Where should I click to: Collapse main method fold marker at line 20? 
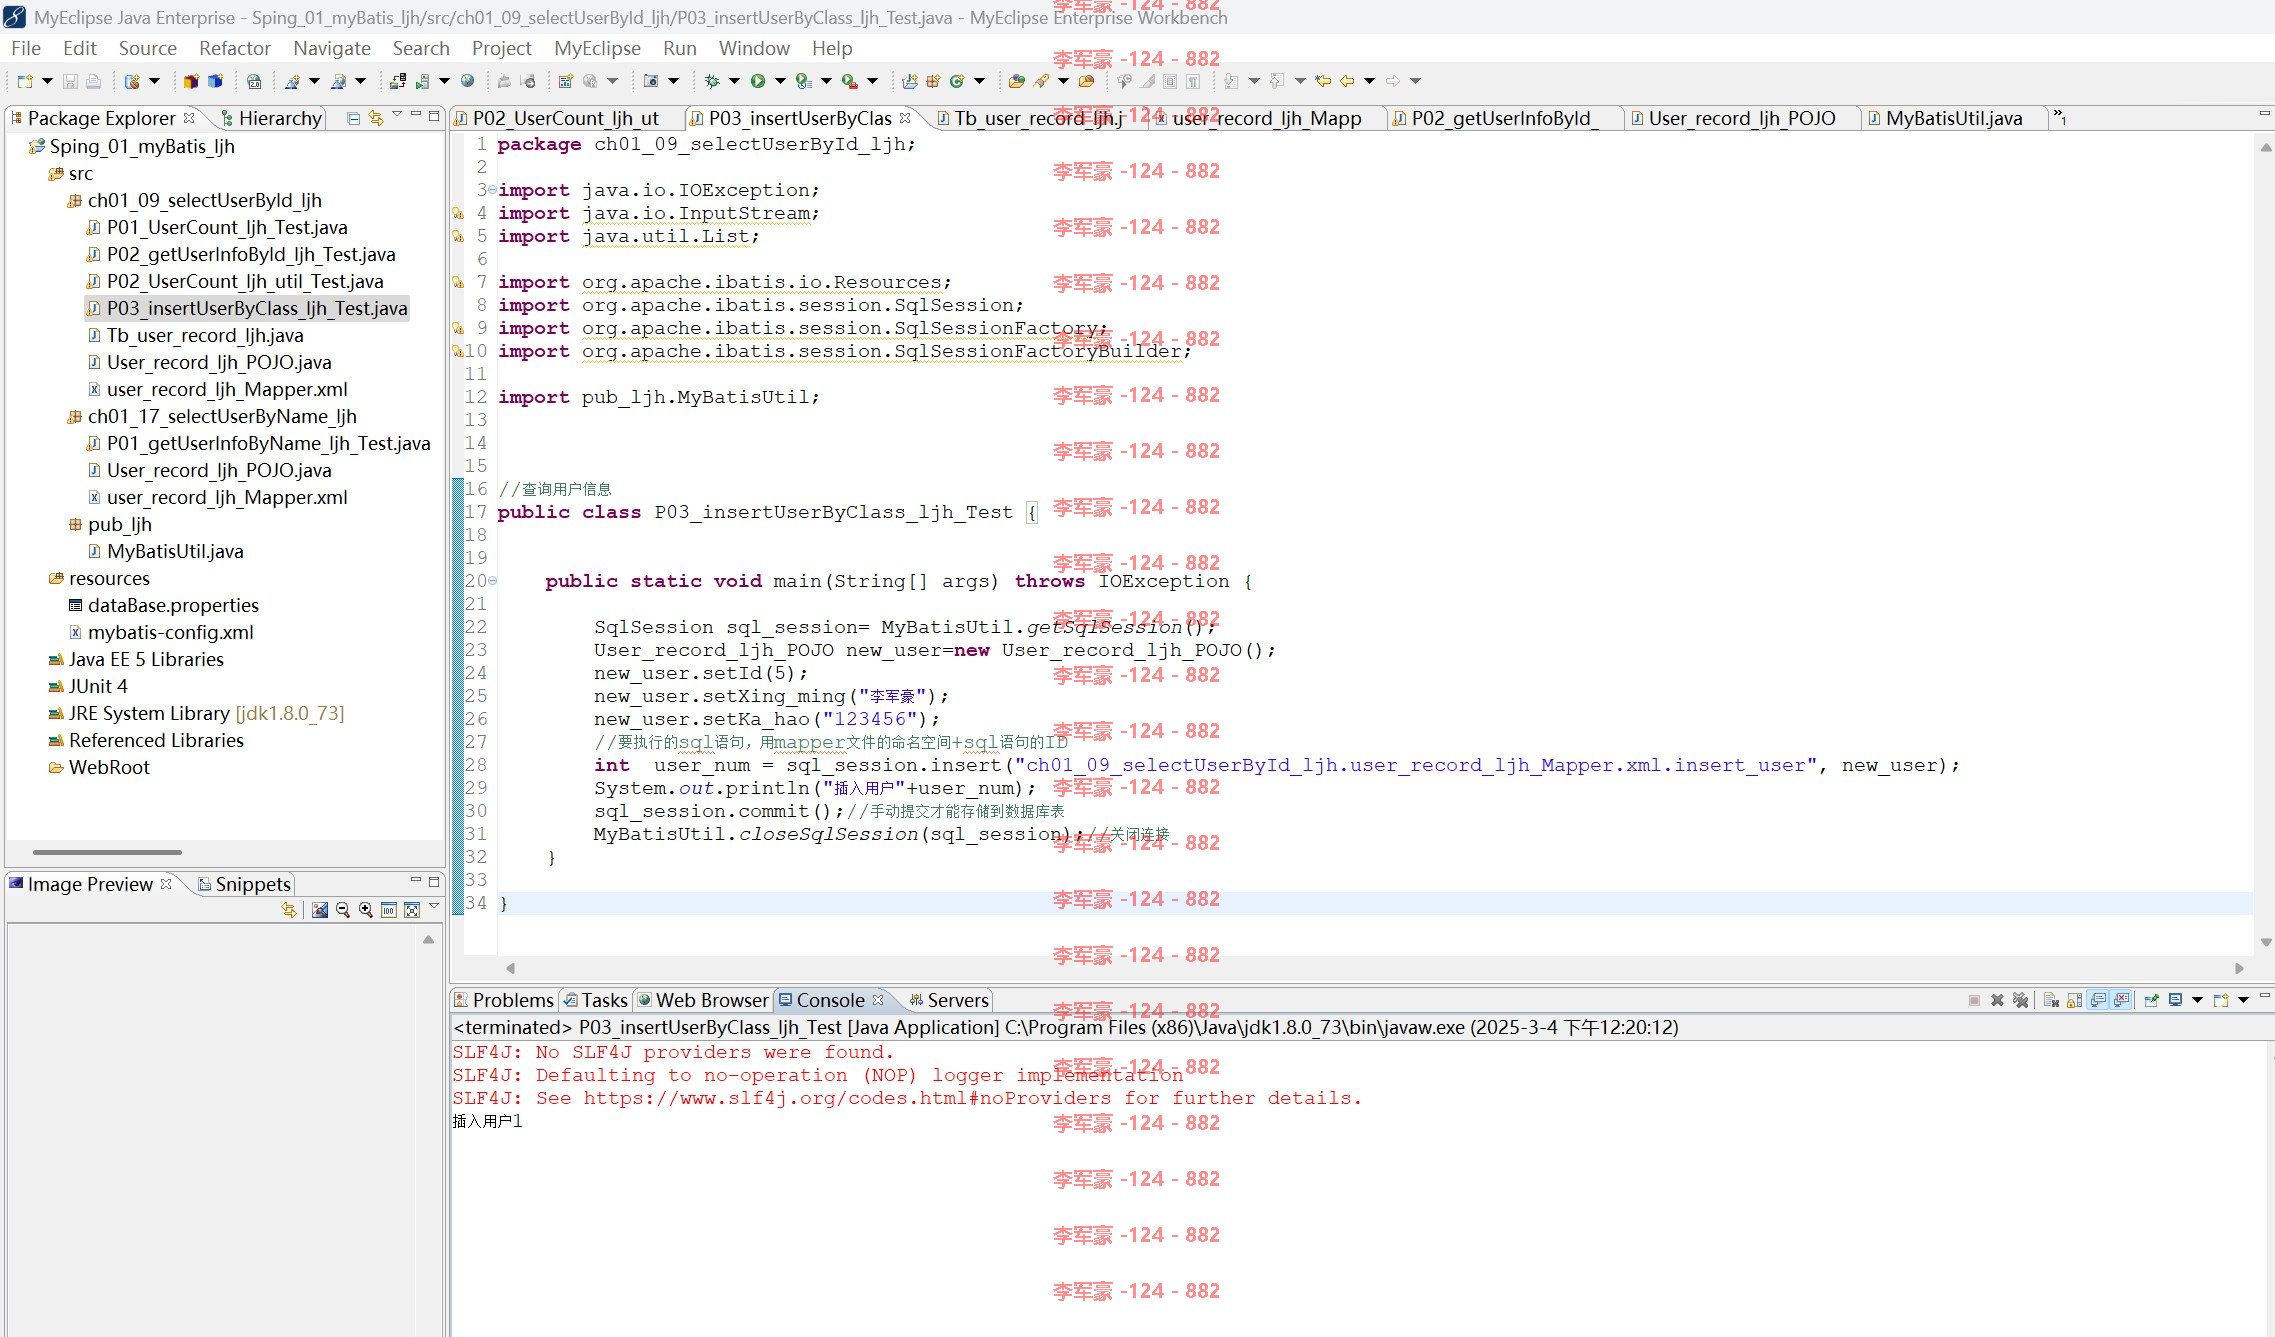click(492, 581)
